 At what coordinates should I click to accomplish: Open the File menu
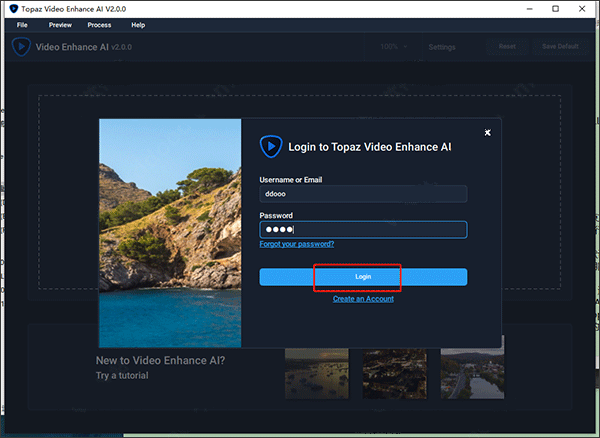(x=22, y=25)
